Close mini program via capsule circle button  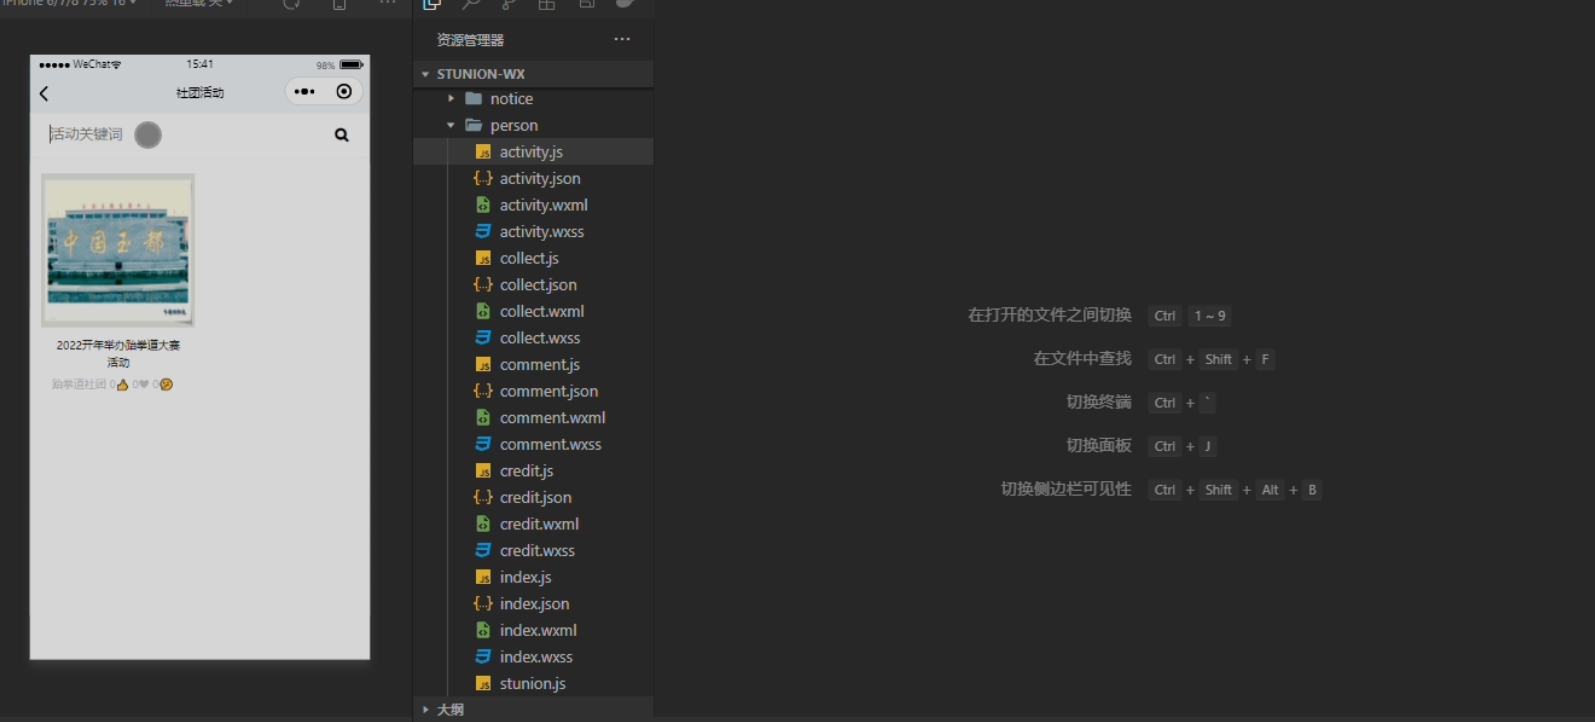344,92
